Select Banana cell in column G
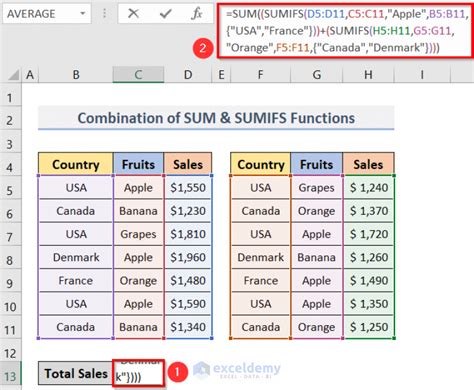The width and height of the screenshot is (474, 390). pos(317,257)
